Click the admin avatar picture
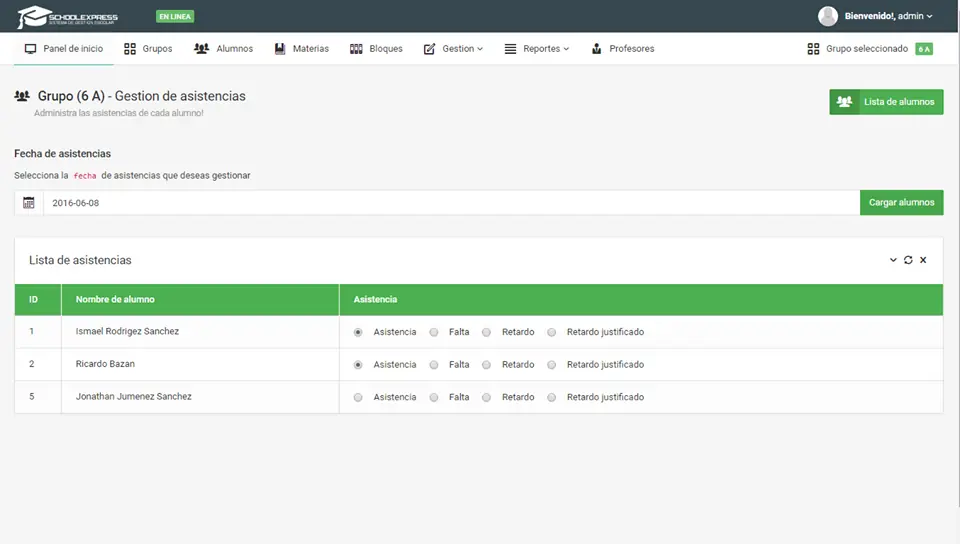 828,16
